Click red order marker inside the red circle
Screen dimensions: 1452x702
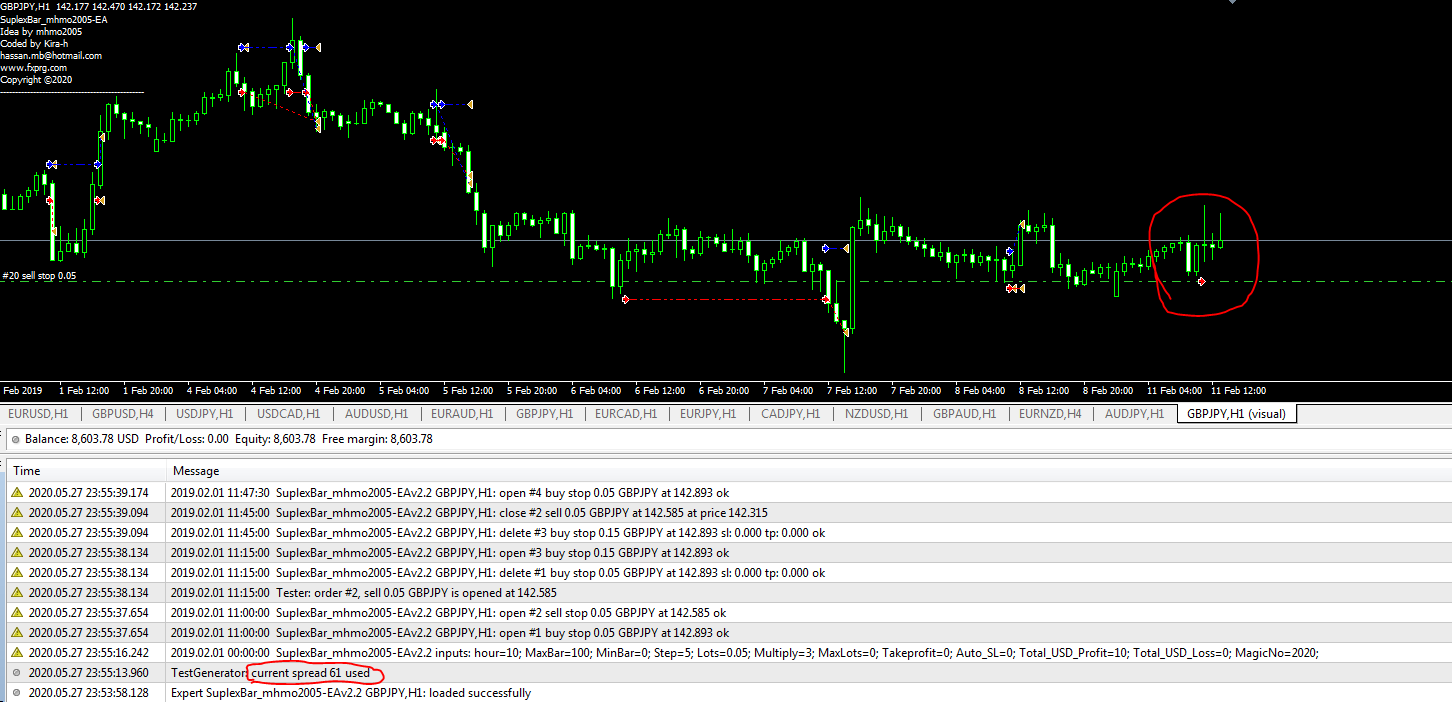(1201, 282)
